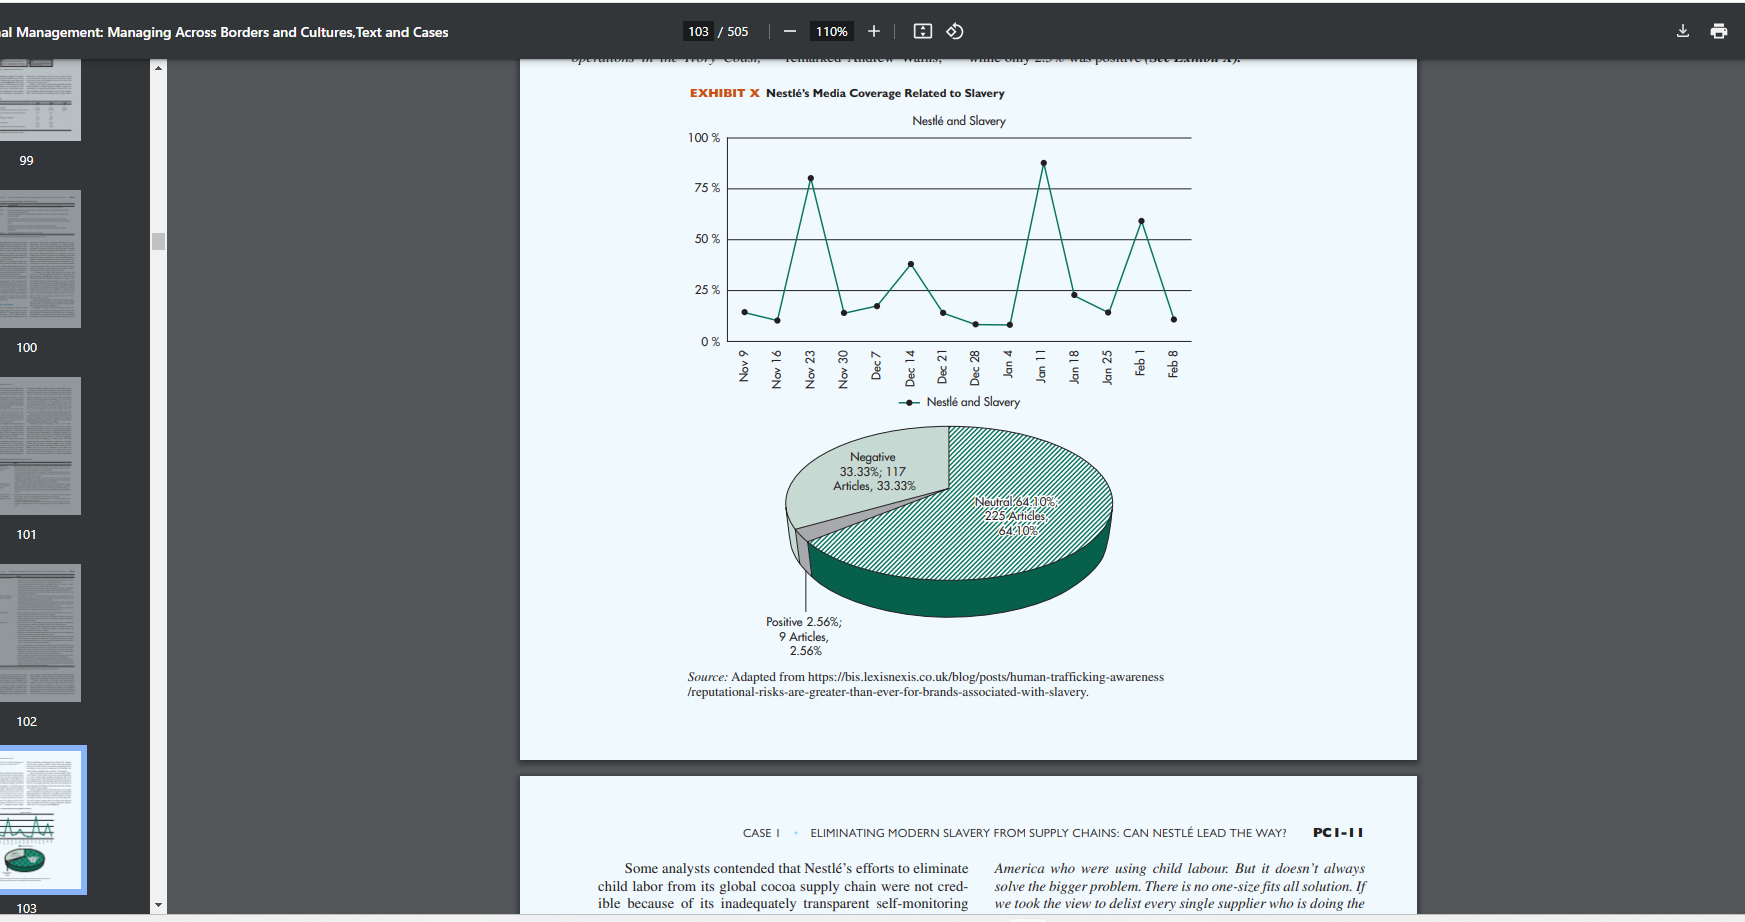The height and width of the screenshot is (922, 1745).
Task: Rotate the document counterclockwise
Action: point(955,31)
